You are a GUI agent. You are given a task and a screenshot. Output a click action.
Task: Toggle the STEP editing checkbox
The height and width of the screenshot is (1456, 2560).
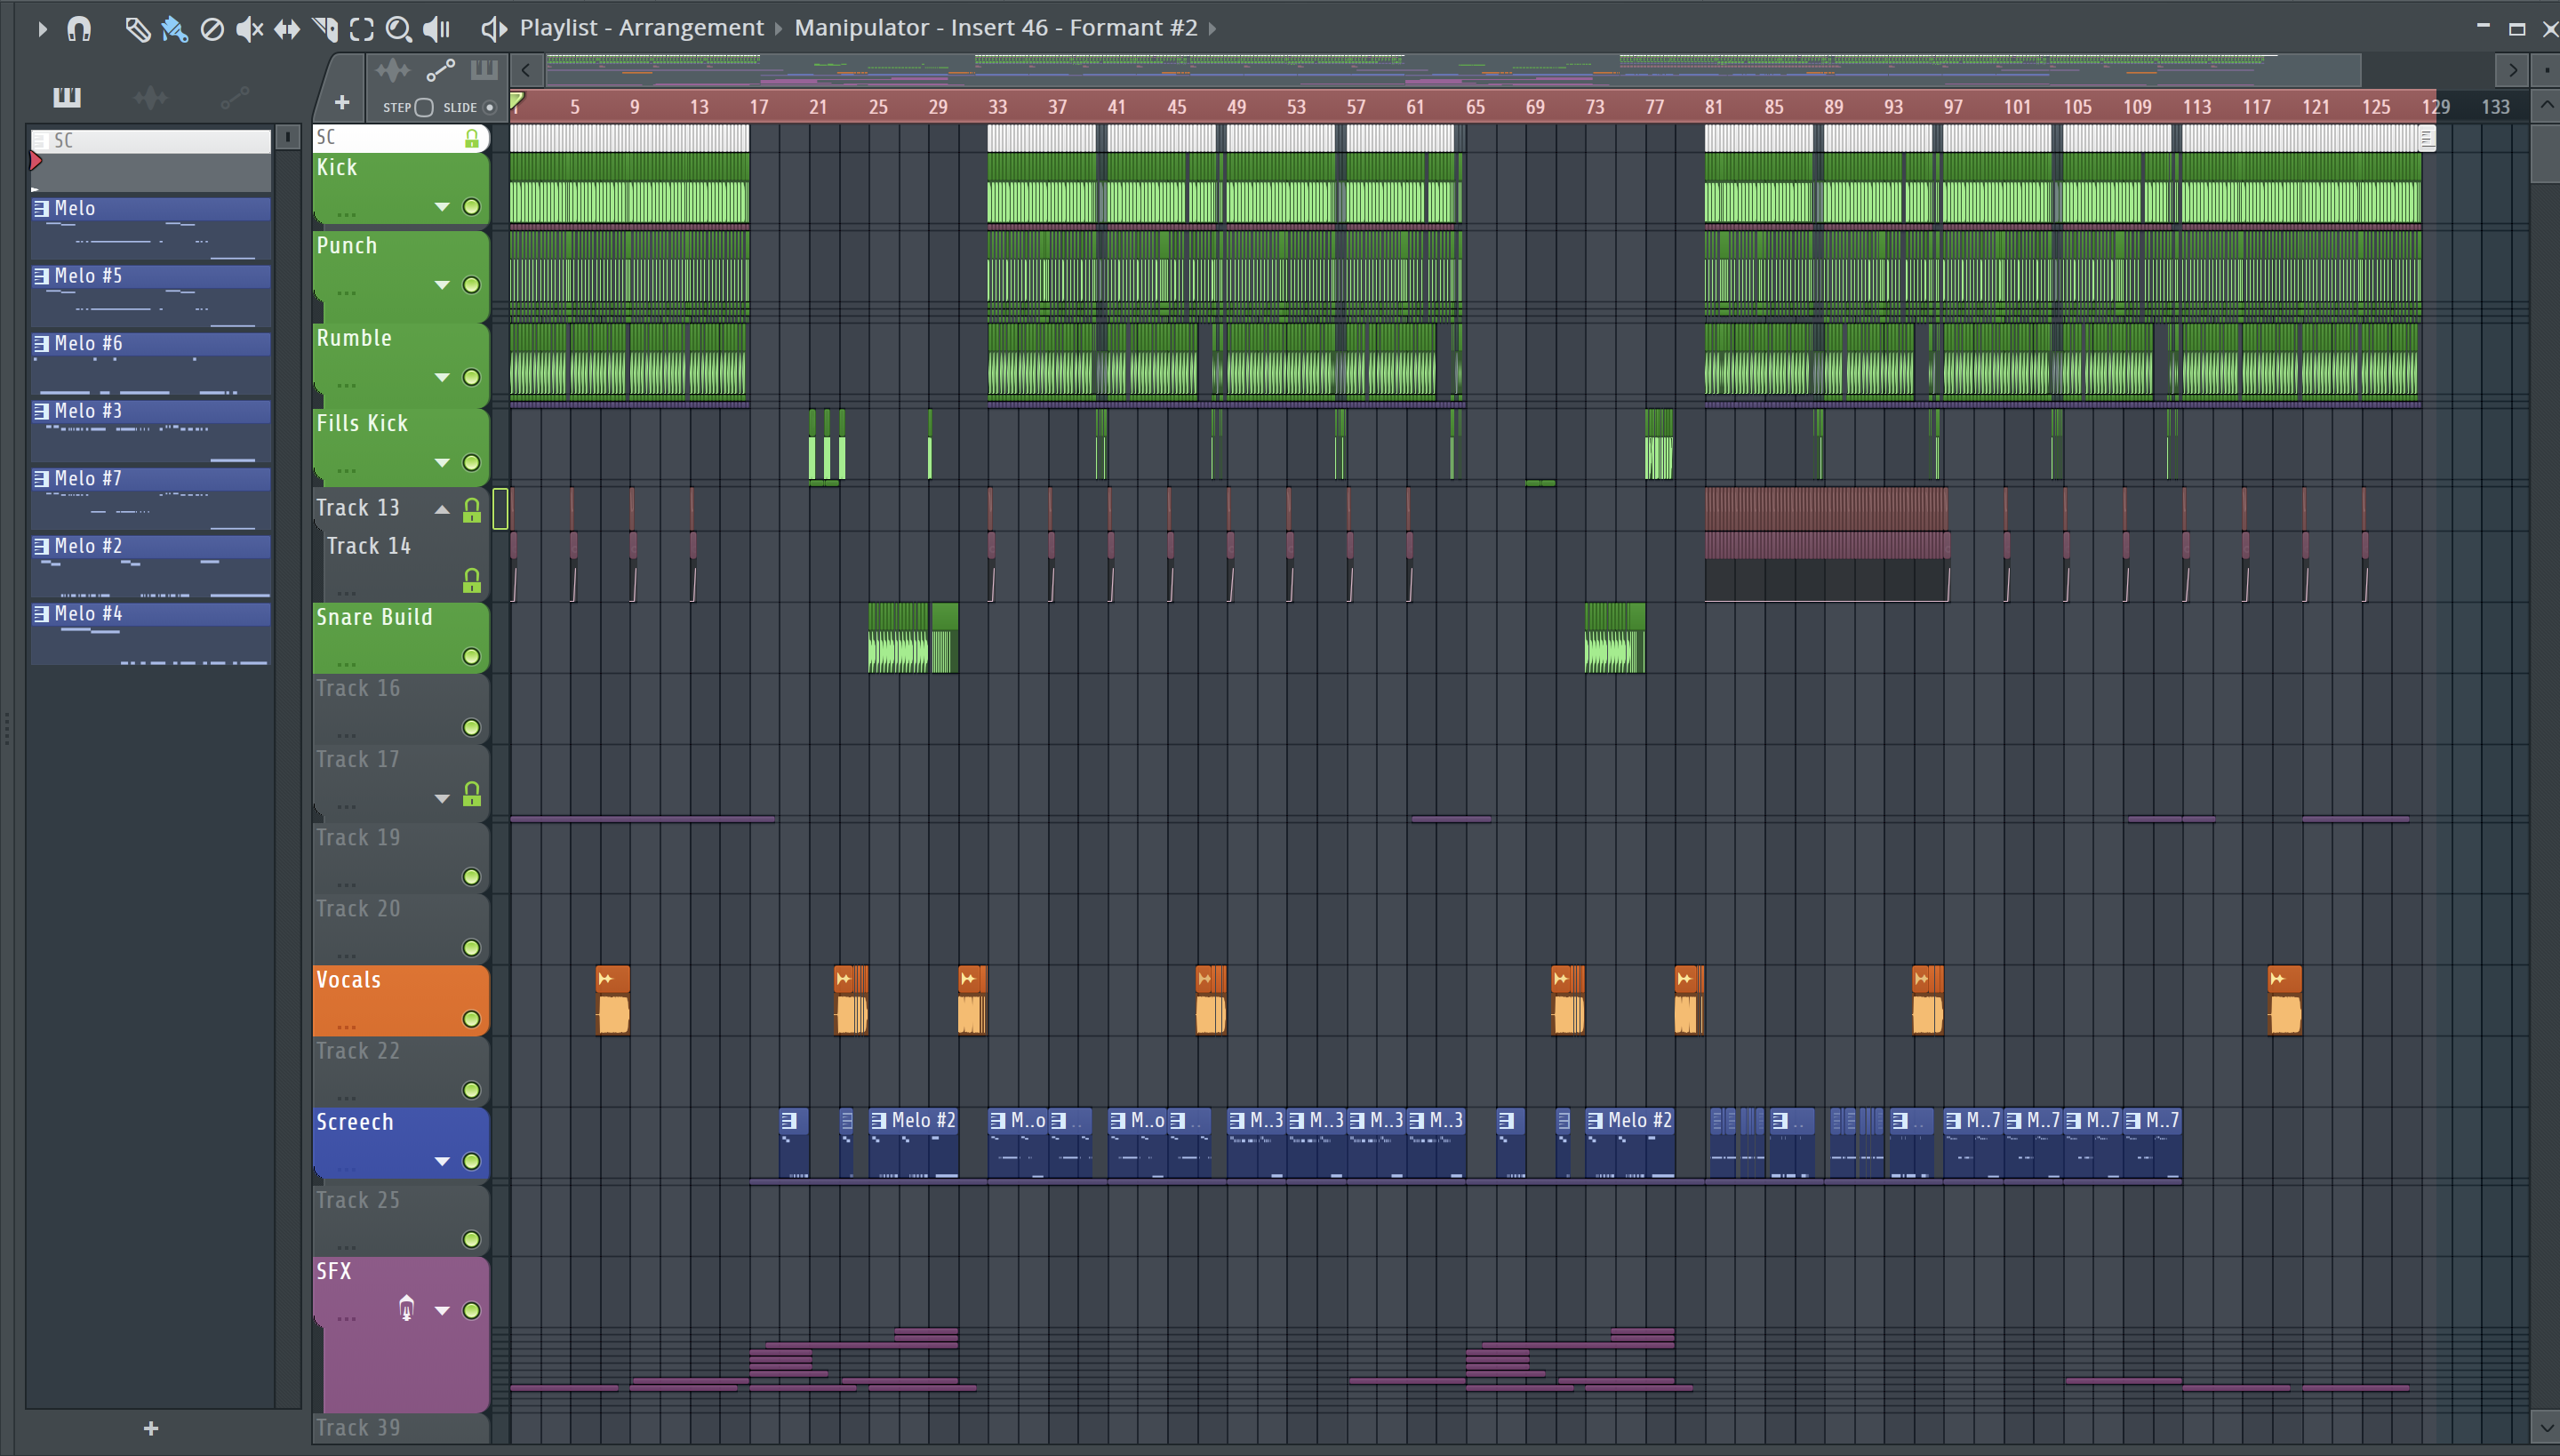(424, 108)
